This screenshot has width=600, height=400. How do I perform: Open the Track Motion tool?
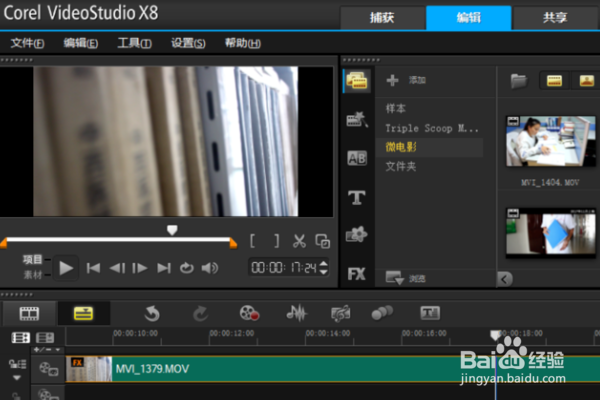pyautogui.click(x=382, y=313)
